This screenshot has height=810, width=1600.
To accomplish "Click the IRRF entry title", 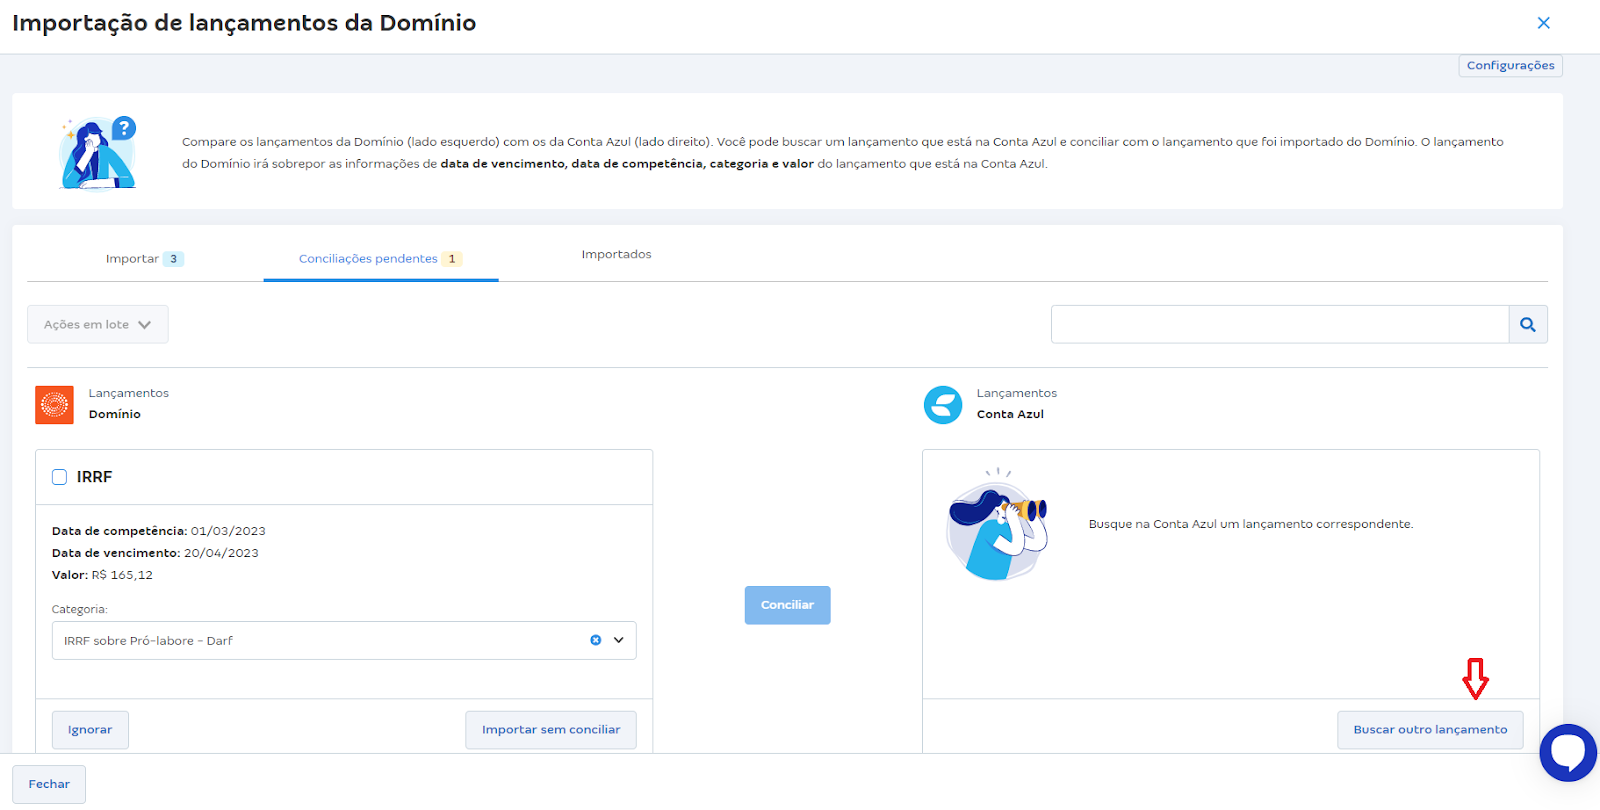I will [x=94, y=477].
